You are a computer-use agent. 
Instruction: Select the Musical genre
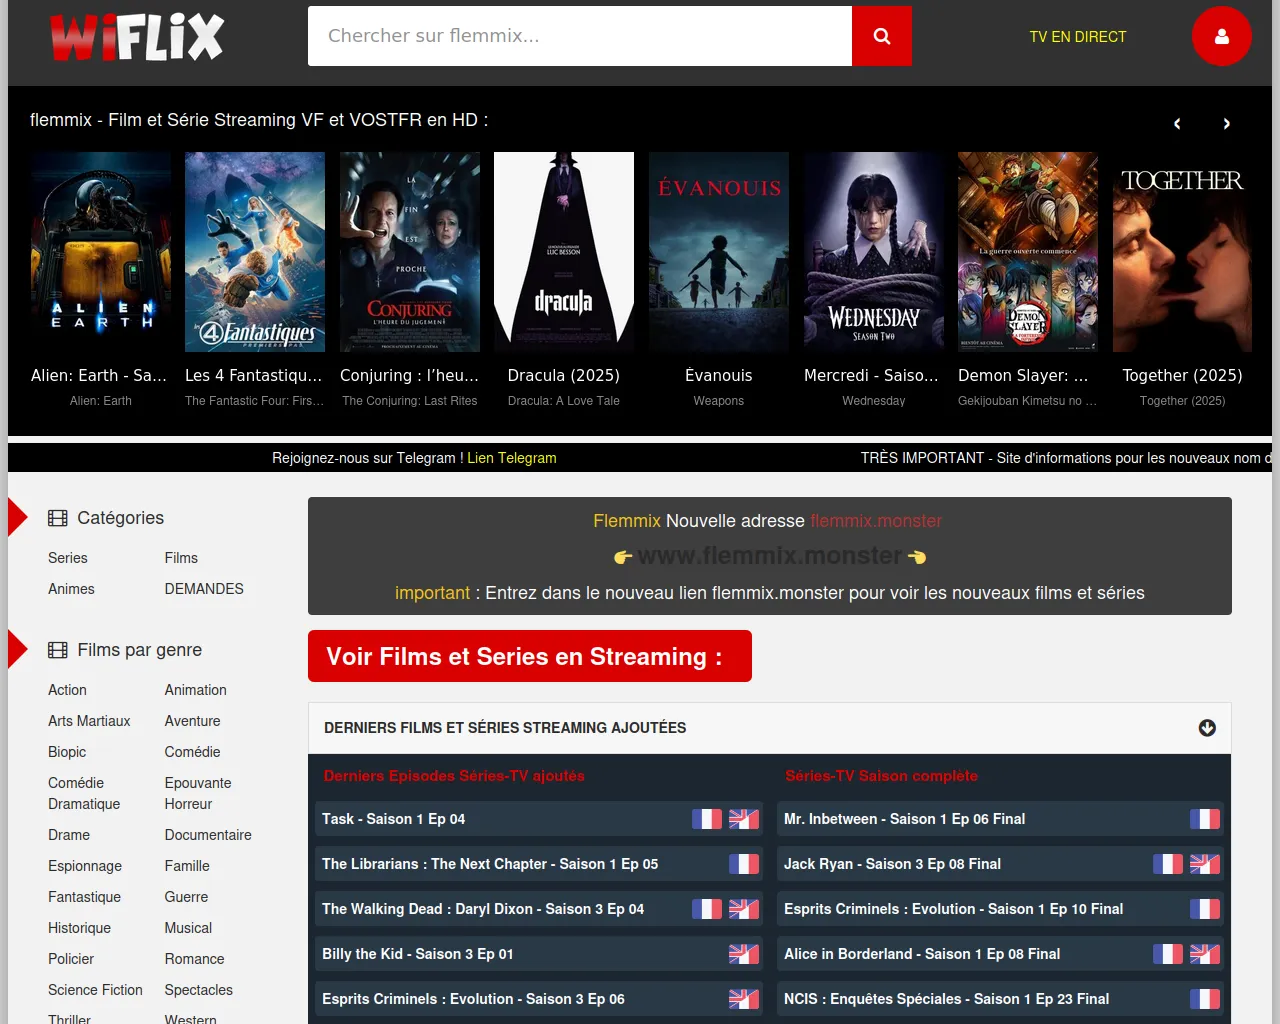(x=189, y=928)
